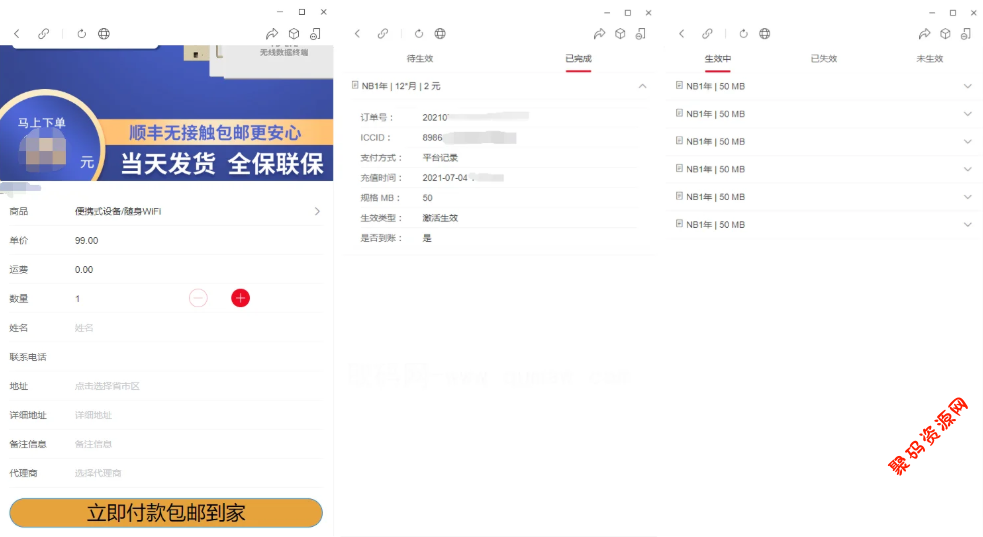Switch to the 待生效 tab
The image size is (983, 537).
pyautogui.click(x=420, y=59)
